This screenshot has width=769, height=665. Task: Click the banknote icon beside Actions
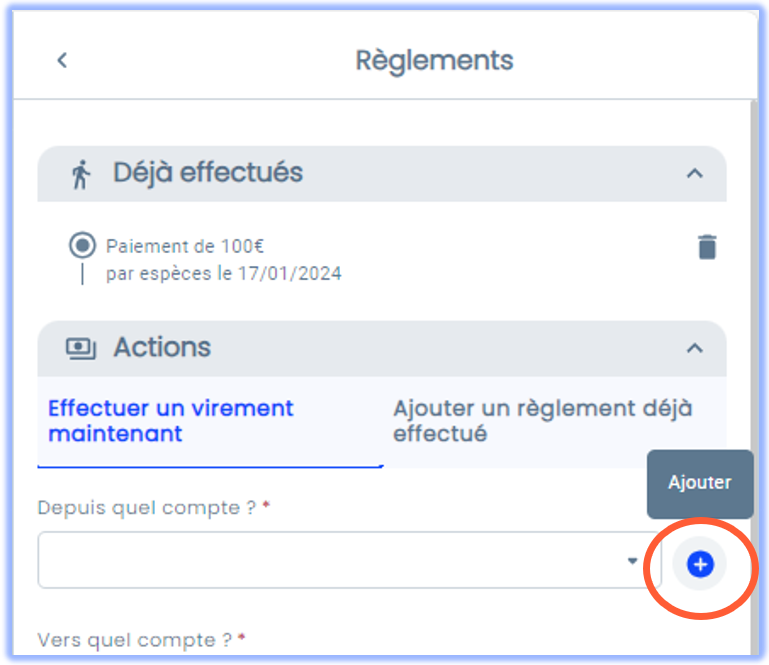click(81, 349)
